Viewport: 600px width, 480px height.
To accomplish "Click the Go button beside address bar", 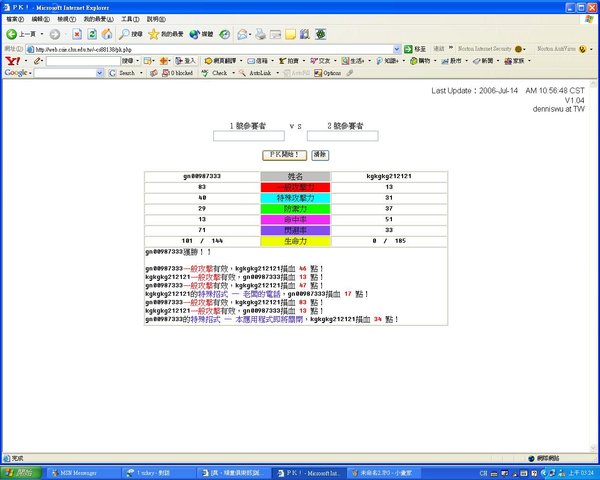I will pyautogui.click(x=415, y=49).
